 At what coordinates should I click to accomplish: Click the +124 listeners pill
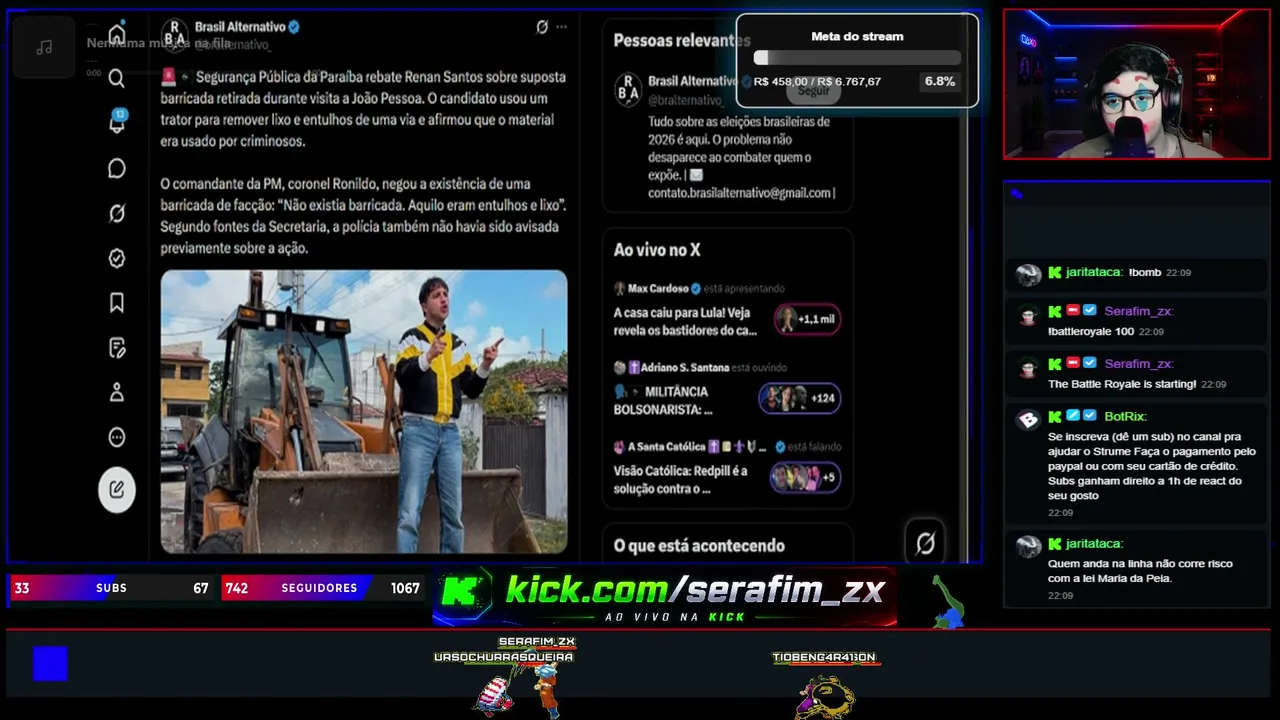[x=800, y=398]
